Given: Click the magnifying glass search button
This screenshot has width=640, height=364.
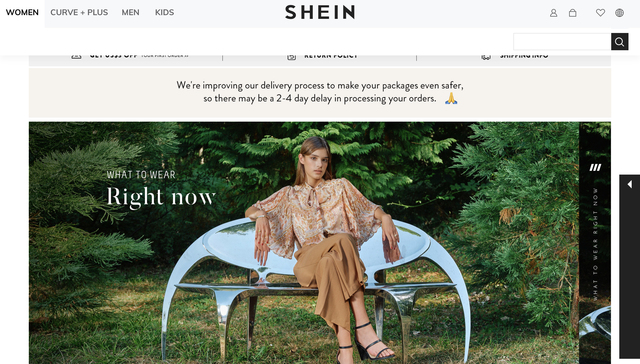Looking at the screenshot, I should 619,42.
